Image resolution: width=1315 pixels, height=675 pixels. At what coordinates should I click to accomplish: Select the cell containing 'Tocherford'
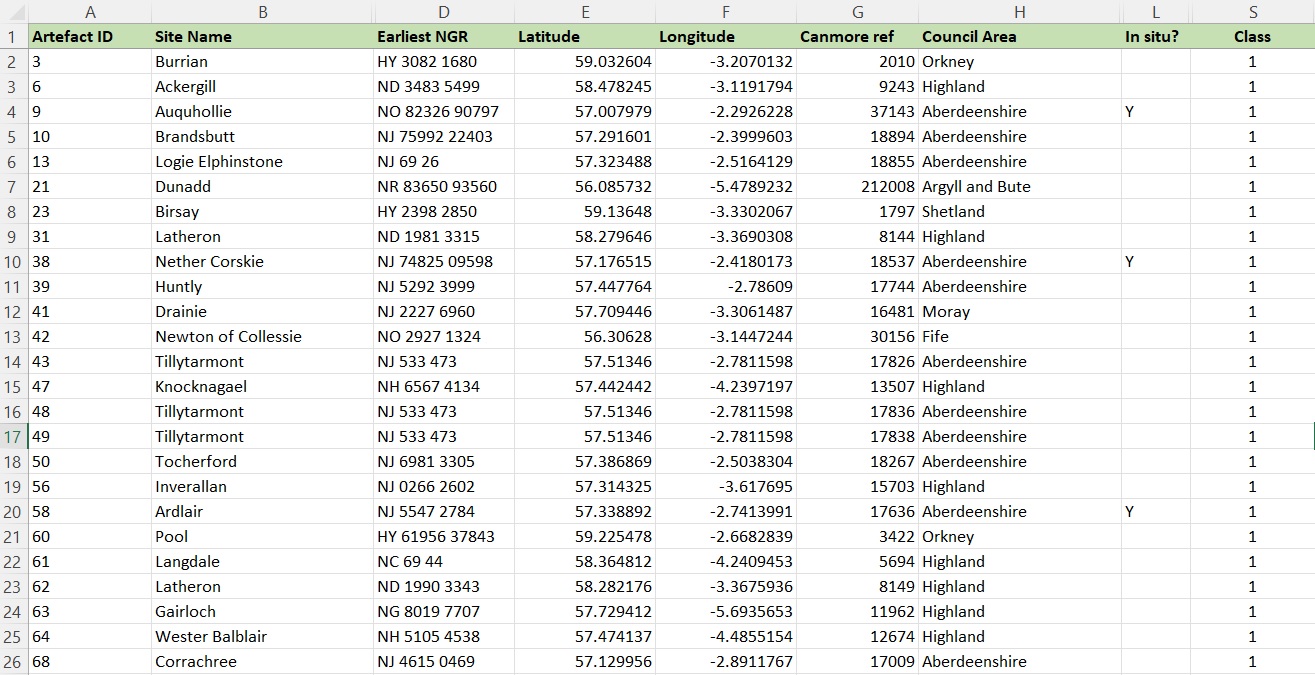click(262, 462)
